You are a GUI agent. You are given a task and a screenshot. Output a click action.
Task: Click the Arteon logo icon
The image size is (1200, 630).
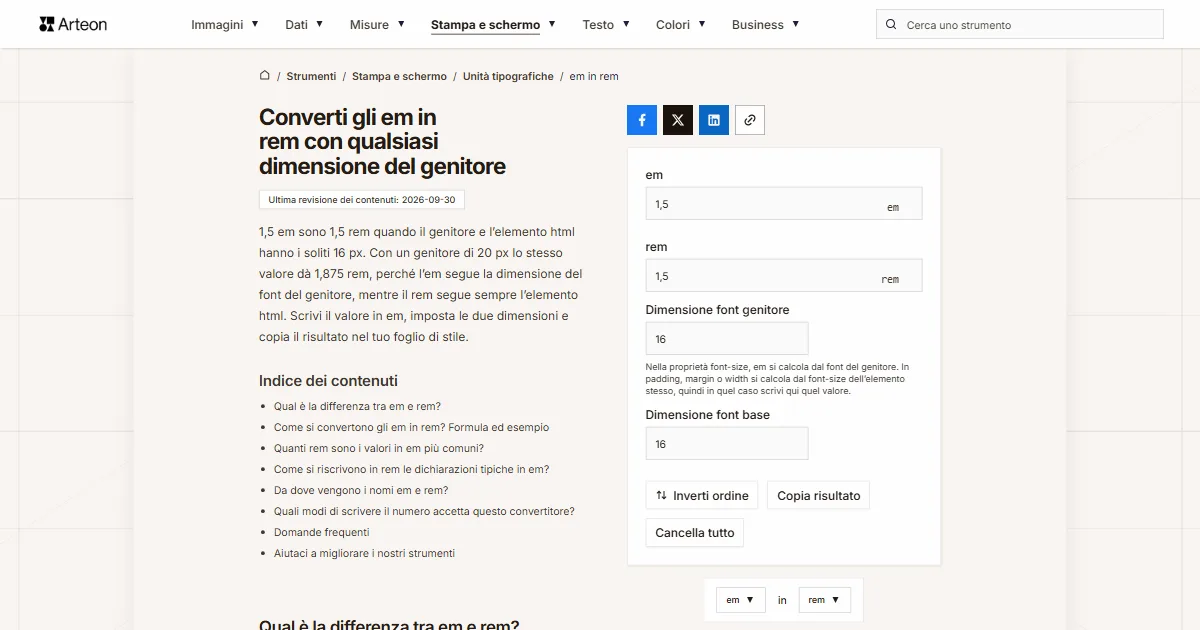pyautogui.click(x=47, y=24)
